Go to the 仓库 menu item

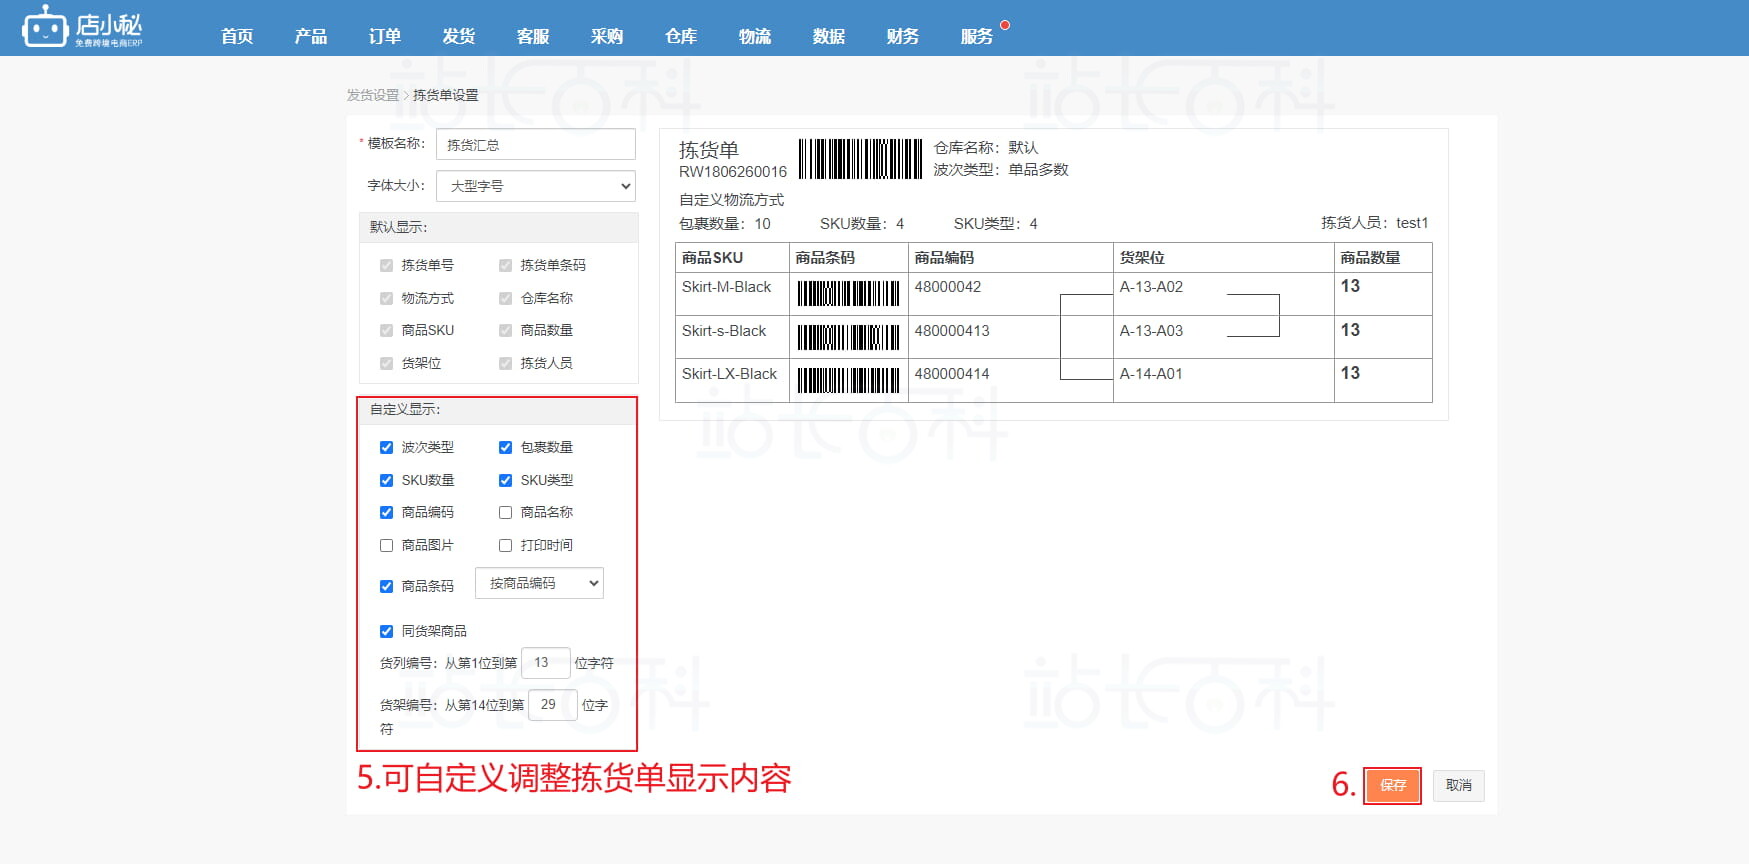(x=680, y=36)
